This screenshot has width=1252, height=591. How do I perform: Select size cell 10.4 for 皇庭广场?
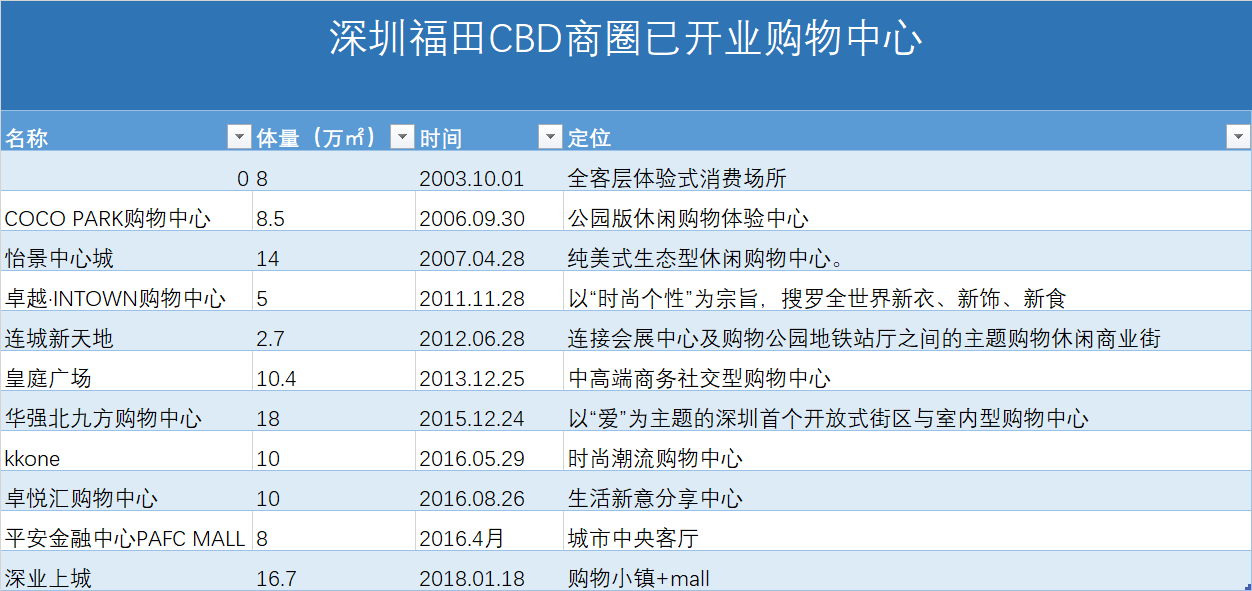334,371
